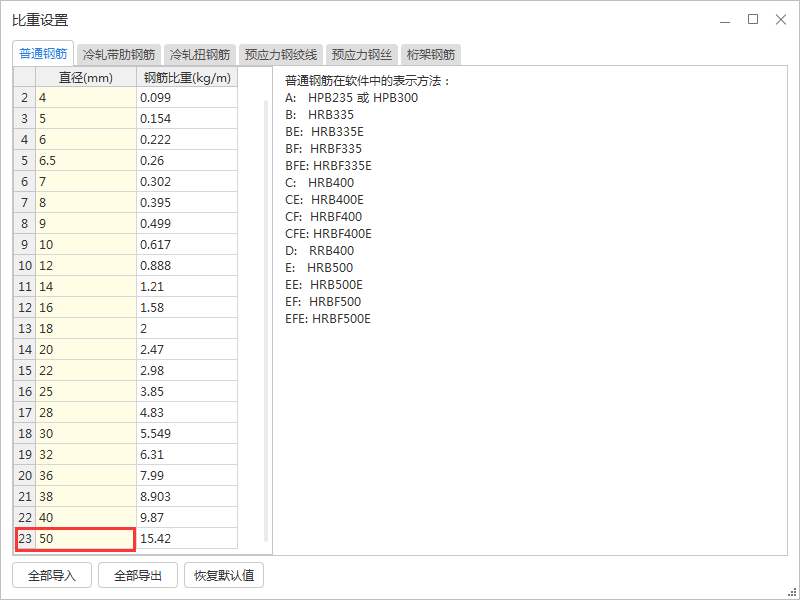Click the weight value 0.499

click(x=187, y=223)
